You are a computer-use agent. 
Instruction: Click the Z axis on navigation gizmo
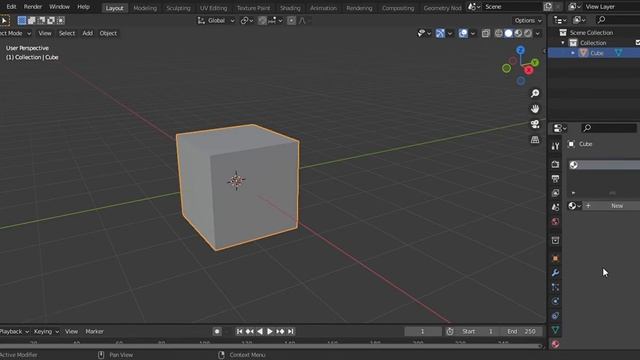520,50
